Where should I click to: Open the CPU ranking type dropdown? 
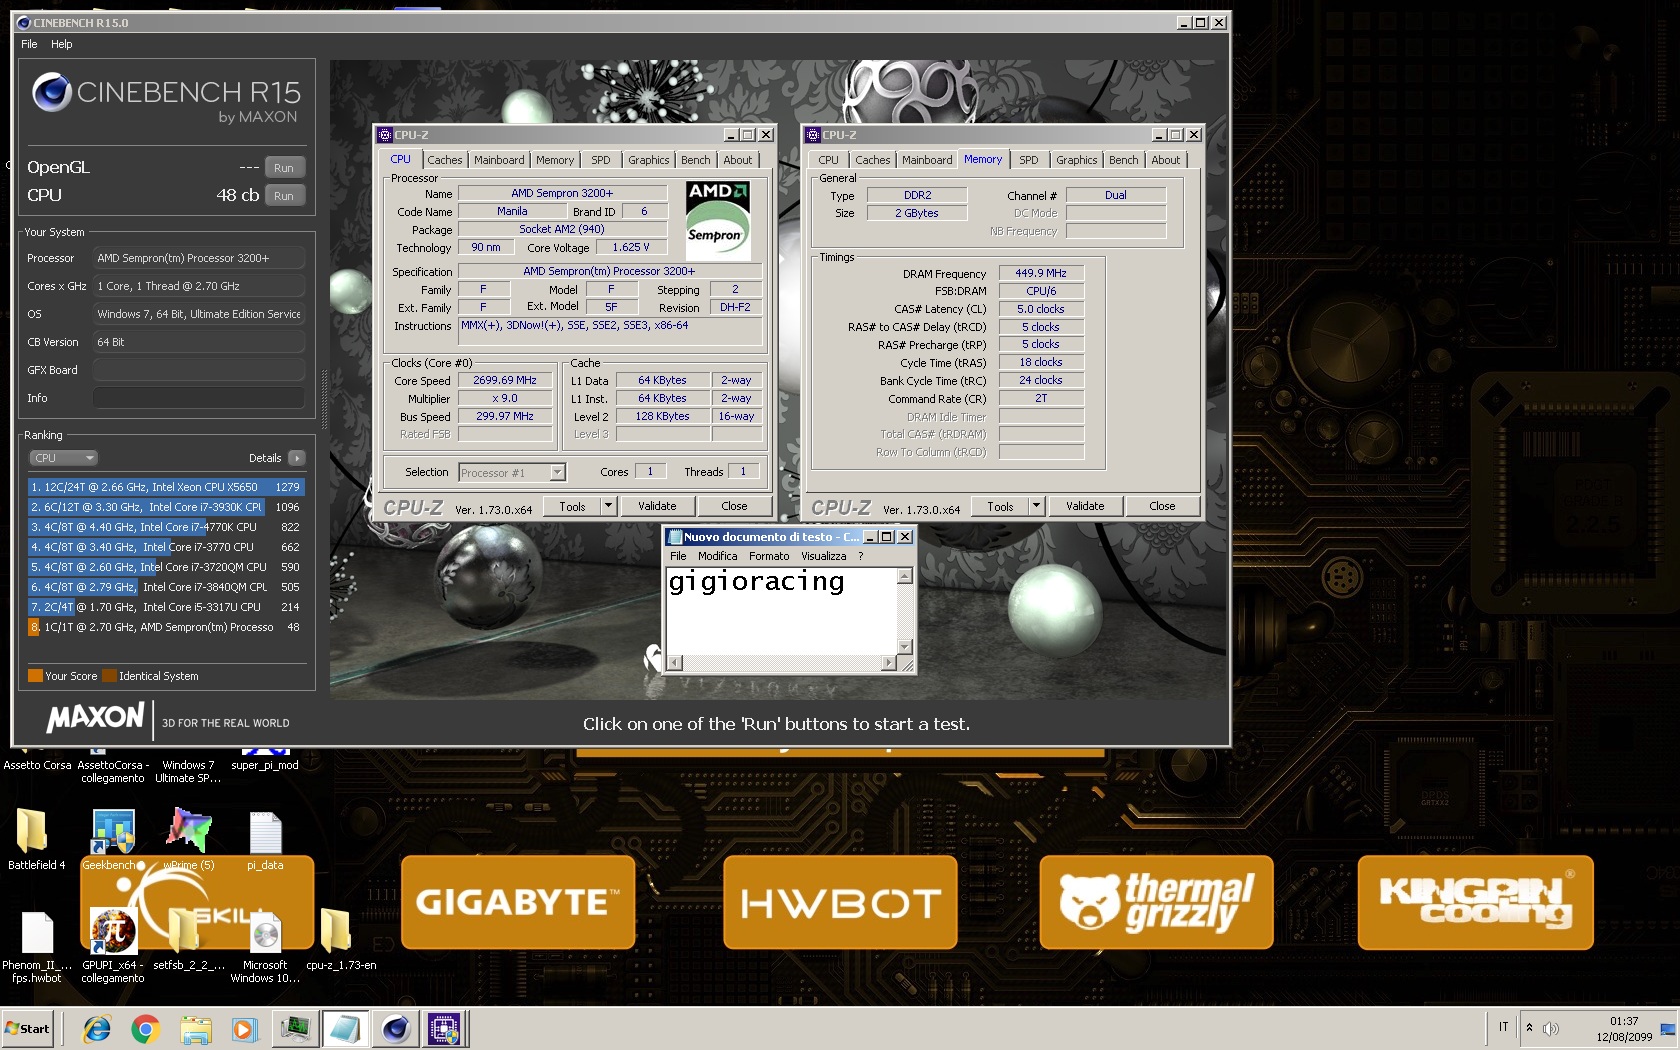pos(63,458)
